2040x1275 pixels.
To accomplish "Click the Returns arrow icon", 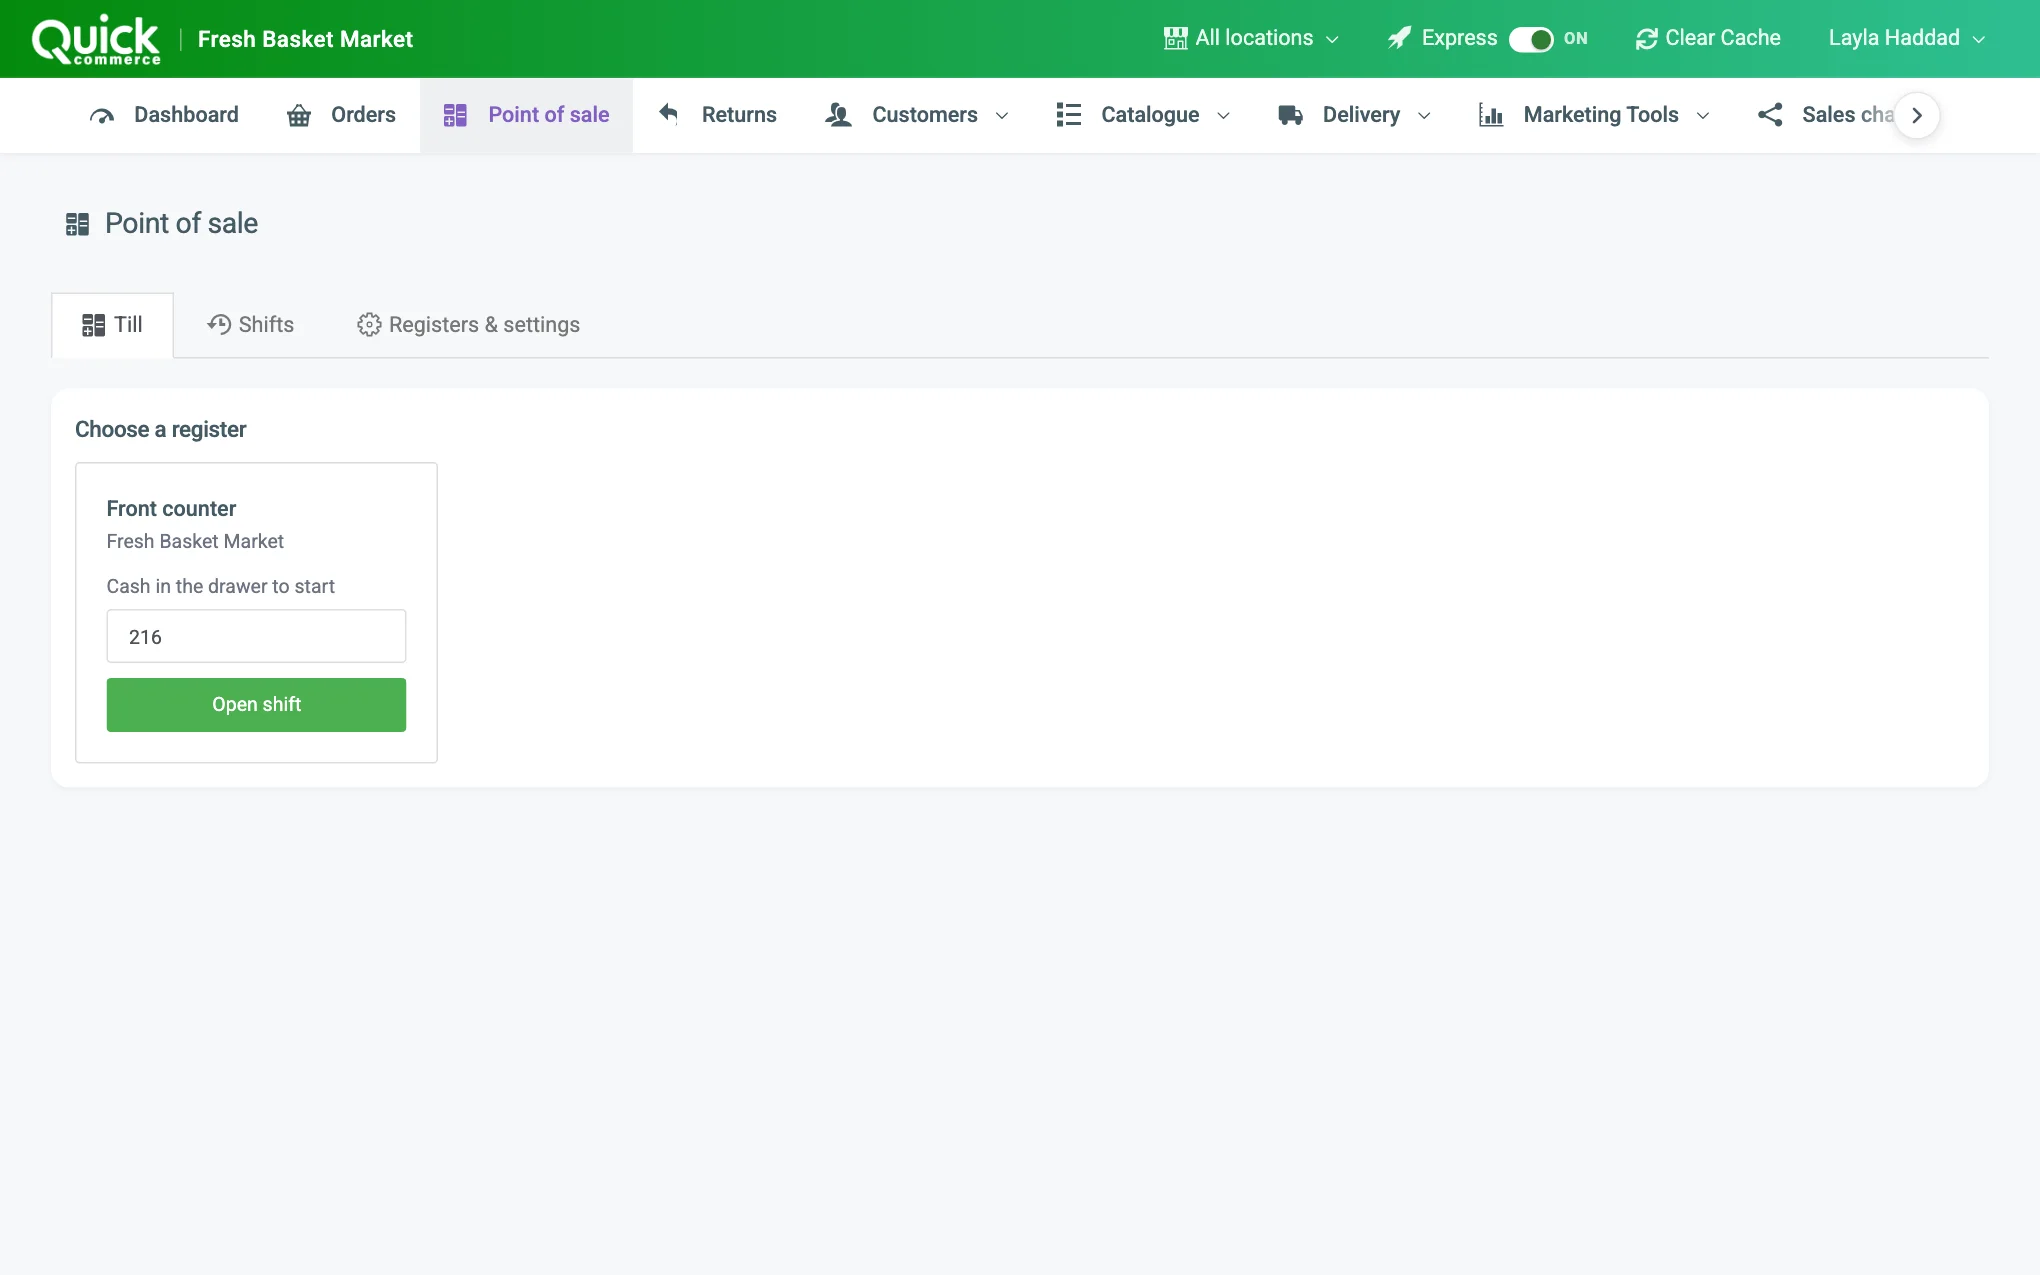I will (x=669, y=114).
